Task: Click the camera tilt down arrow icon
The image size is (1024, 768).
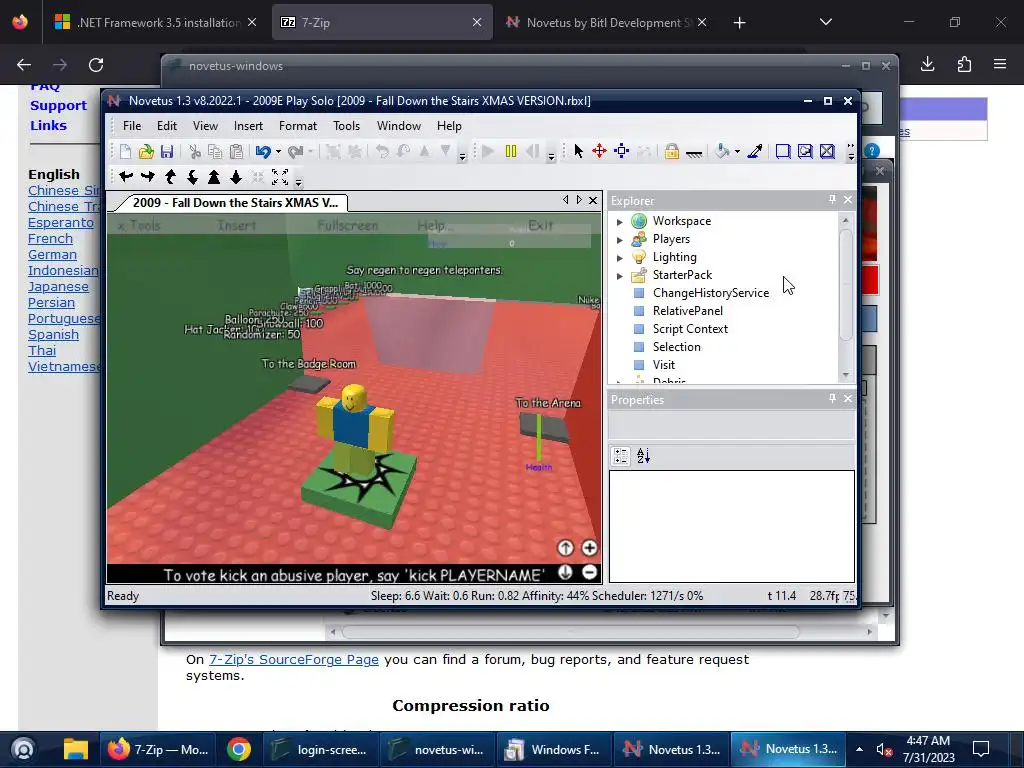Action: tap(192, 176)
